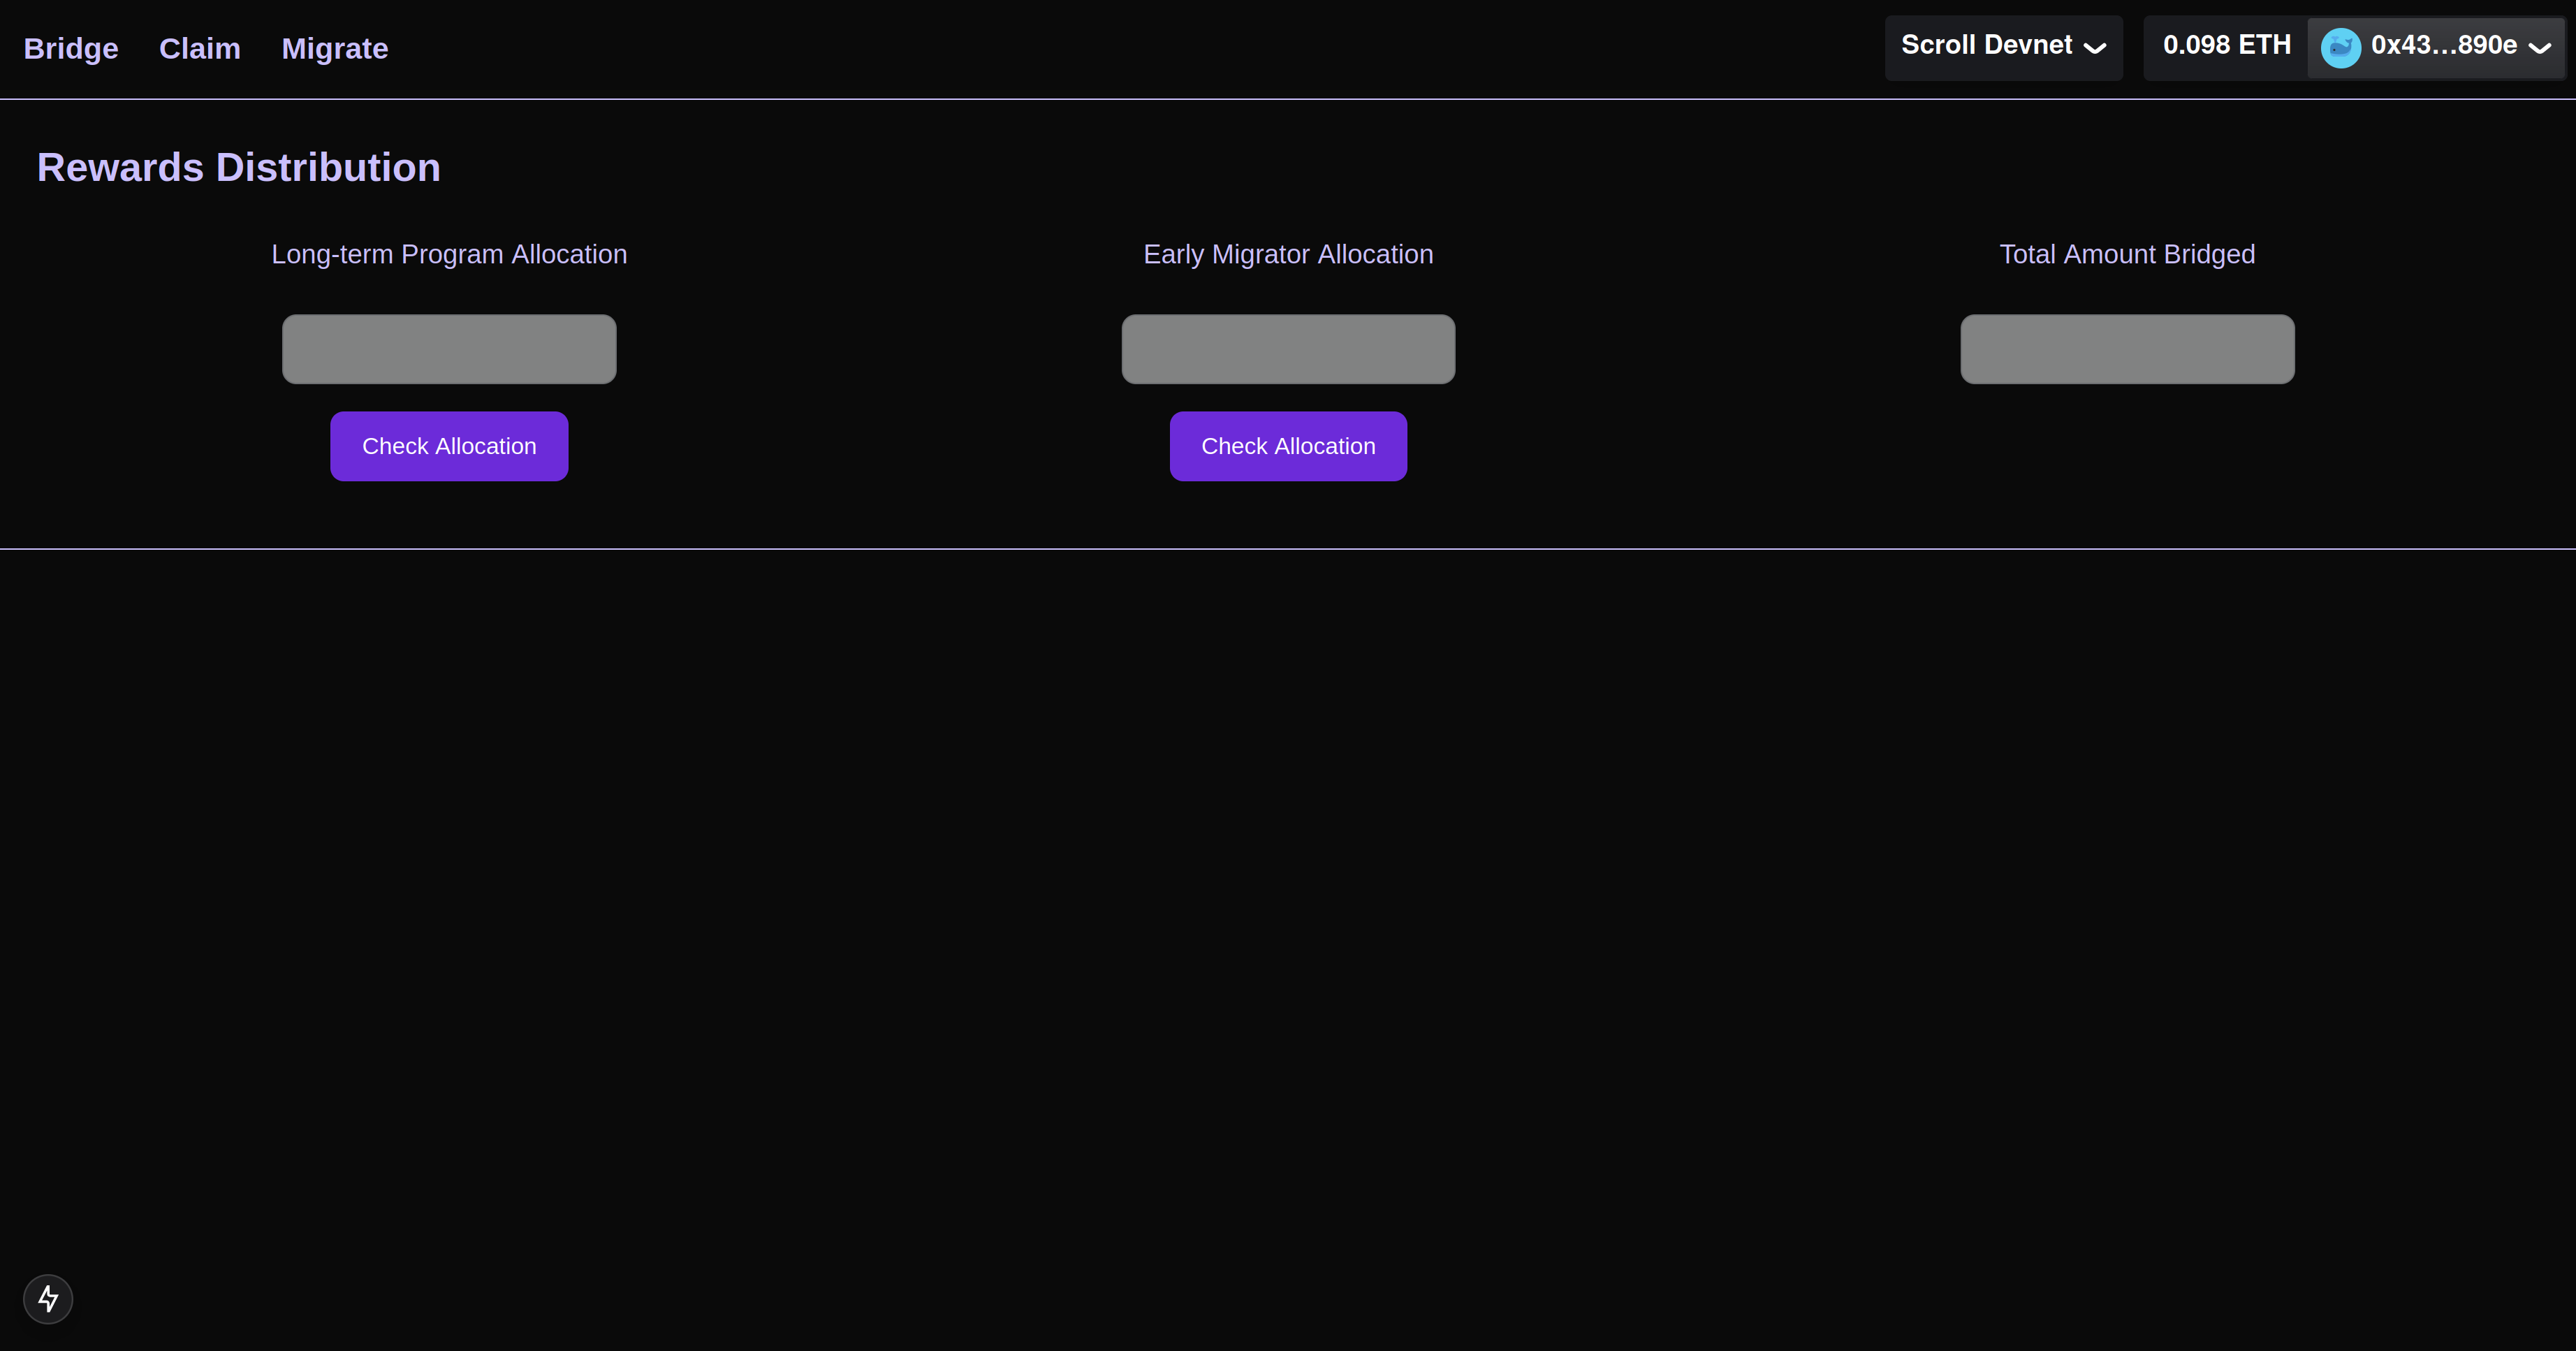Click the Long-term Program Allocation value box
Viewport: 2576px width, 1351px height.
pyautogui.click(x=449, y=349)
